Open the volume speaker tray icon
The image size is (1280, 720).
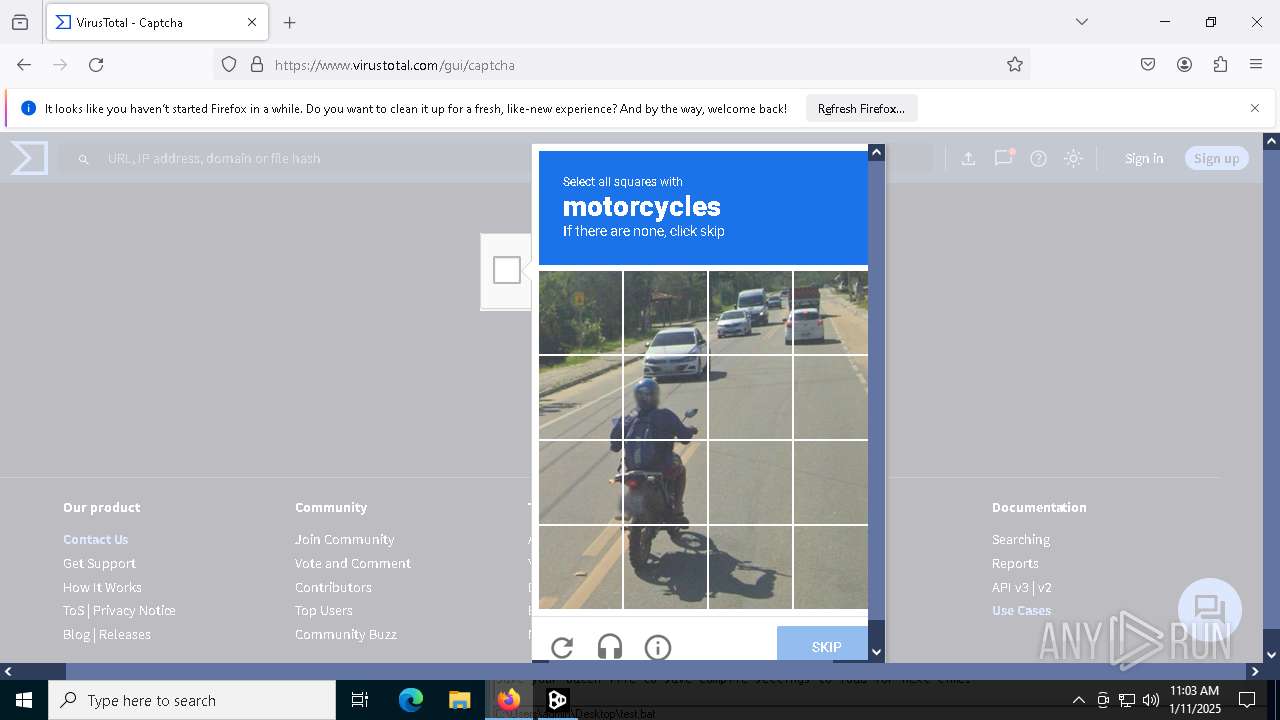[x=1151, y=700]
